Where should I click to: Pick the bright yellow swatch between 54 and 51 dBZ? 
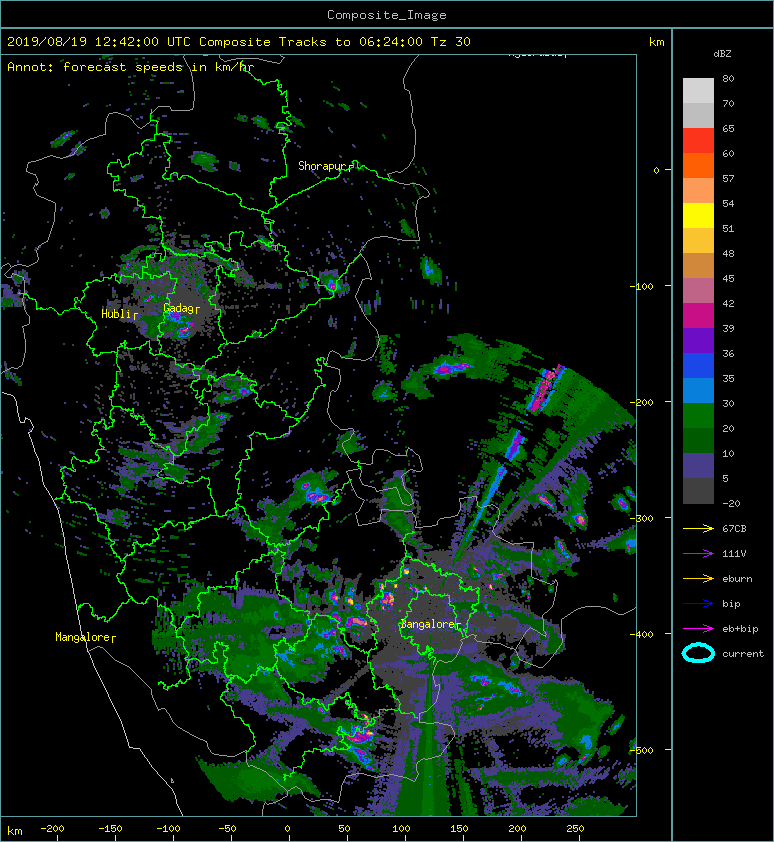(698, 215)
